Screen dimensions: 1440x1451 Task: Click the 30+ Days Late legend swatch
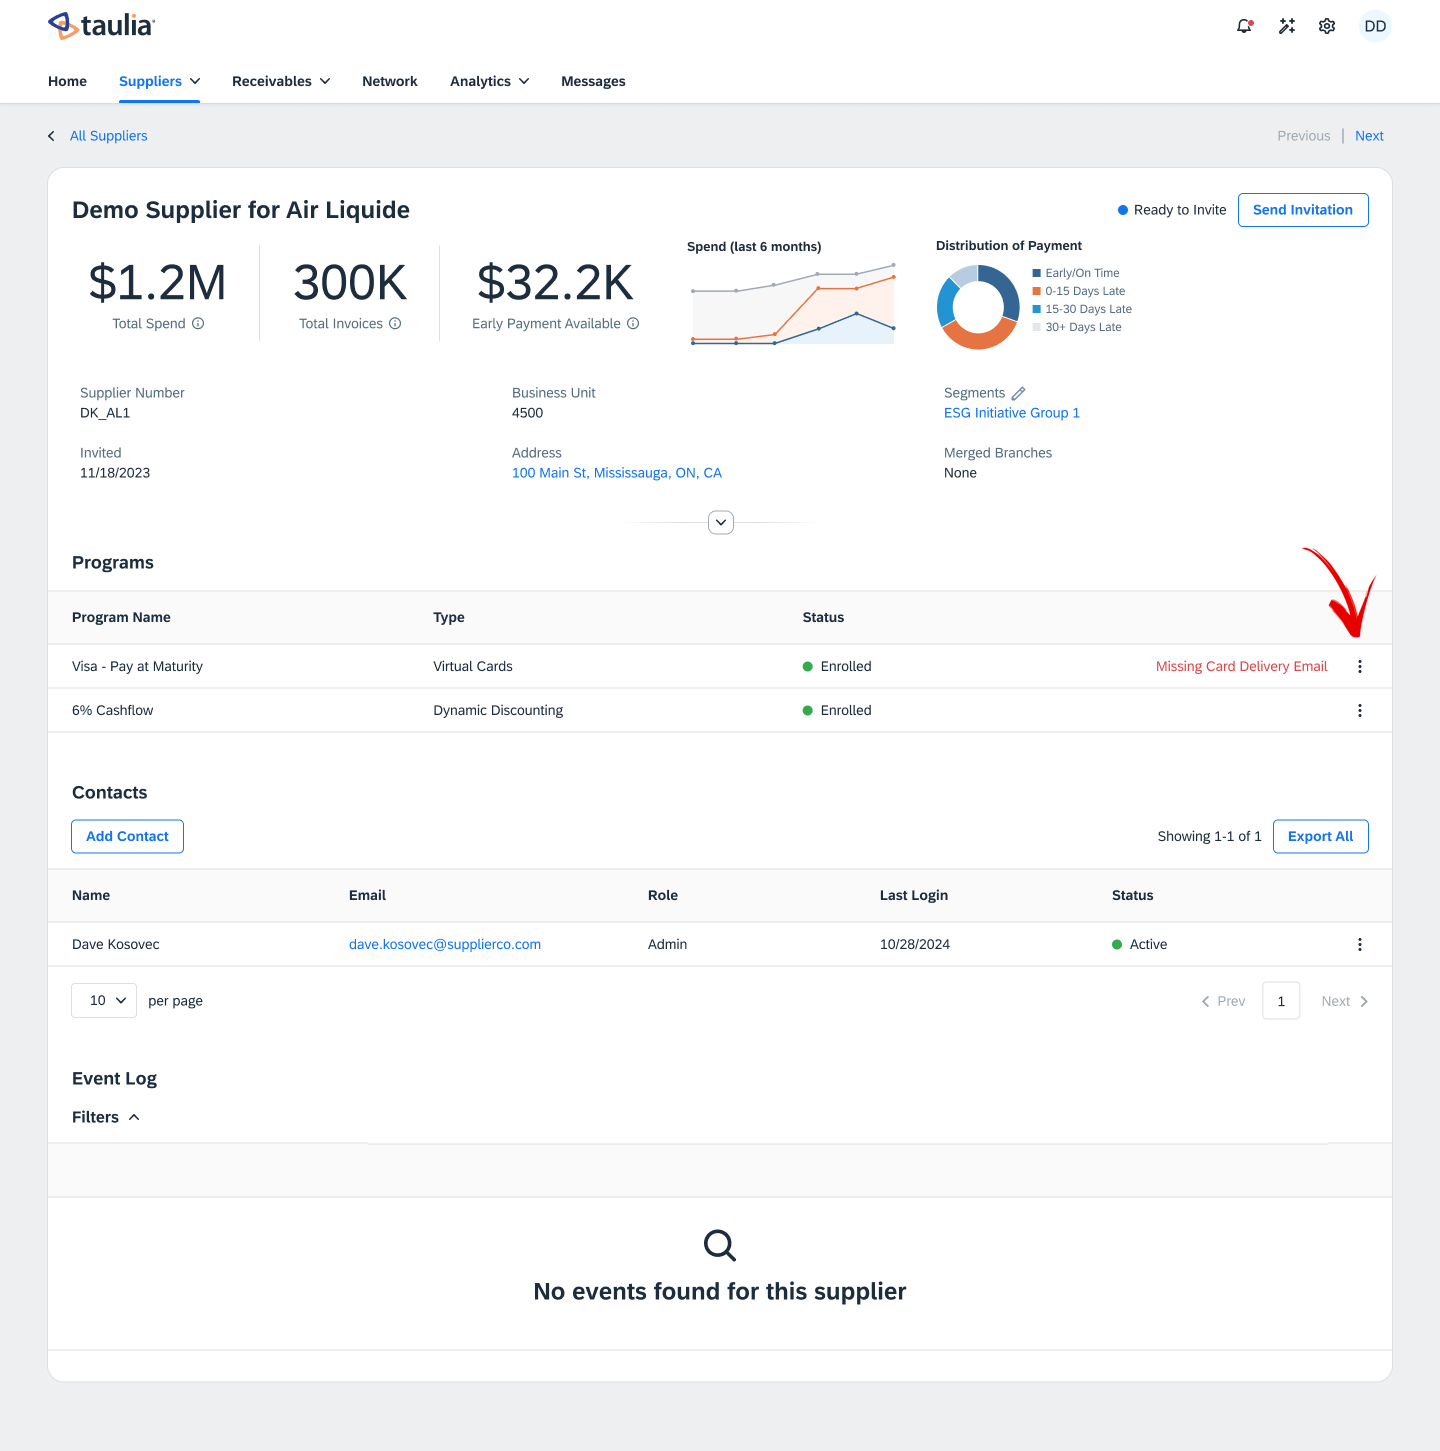click(x=1037, y=327)
